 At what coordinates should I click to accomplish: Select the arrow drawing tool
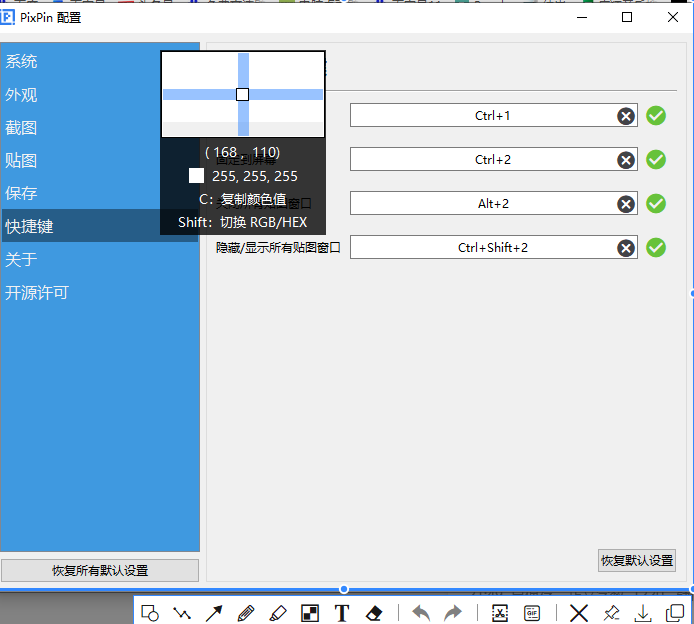coord(214,613)
